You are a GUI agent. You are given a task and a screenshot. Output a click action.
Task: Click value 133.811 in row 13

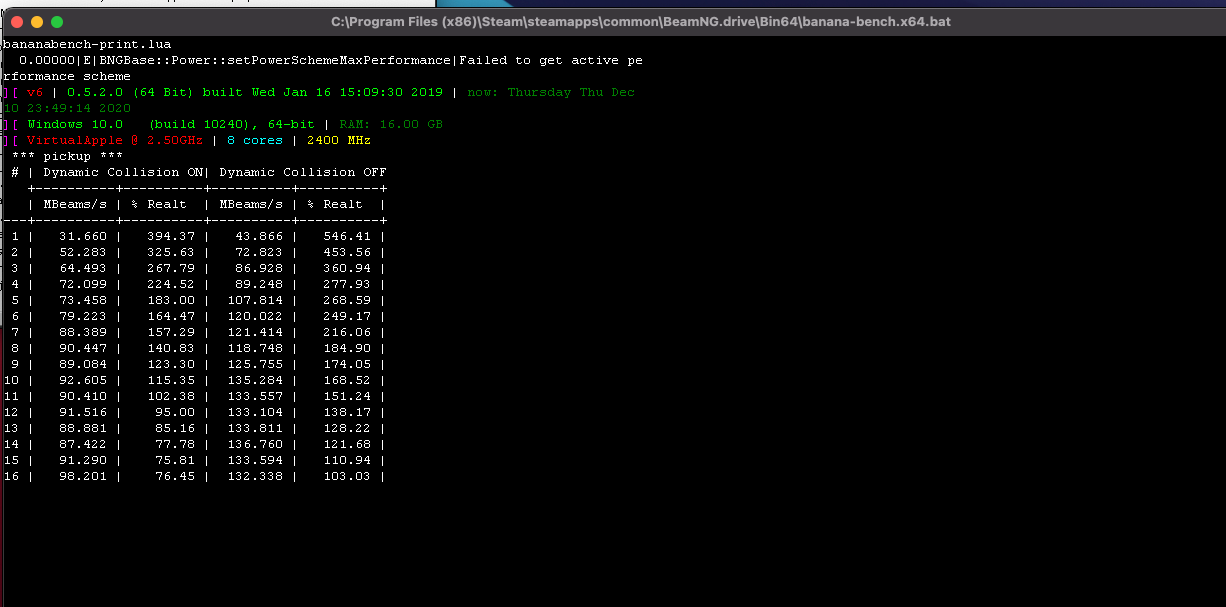(255, 428)
